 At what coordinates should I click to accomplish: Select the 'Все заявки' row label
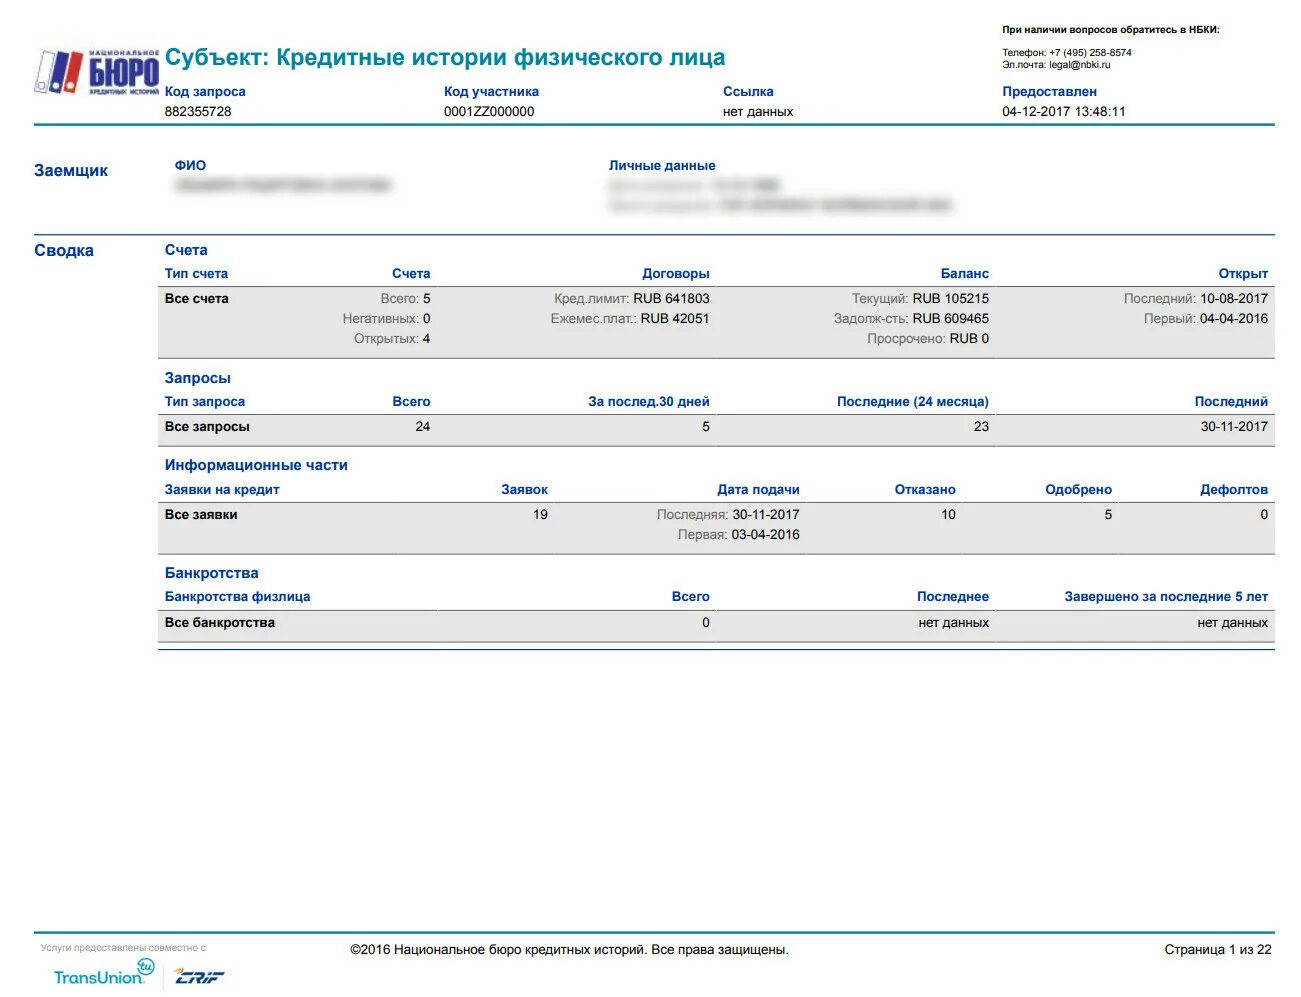[201, 514]
